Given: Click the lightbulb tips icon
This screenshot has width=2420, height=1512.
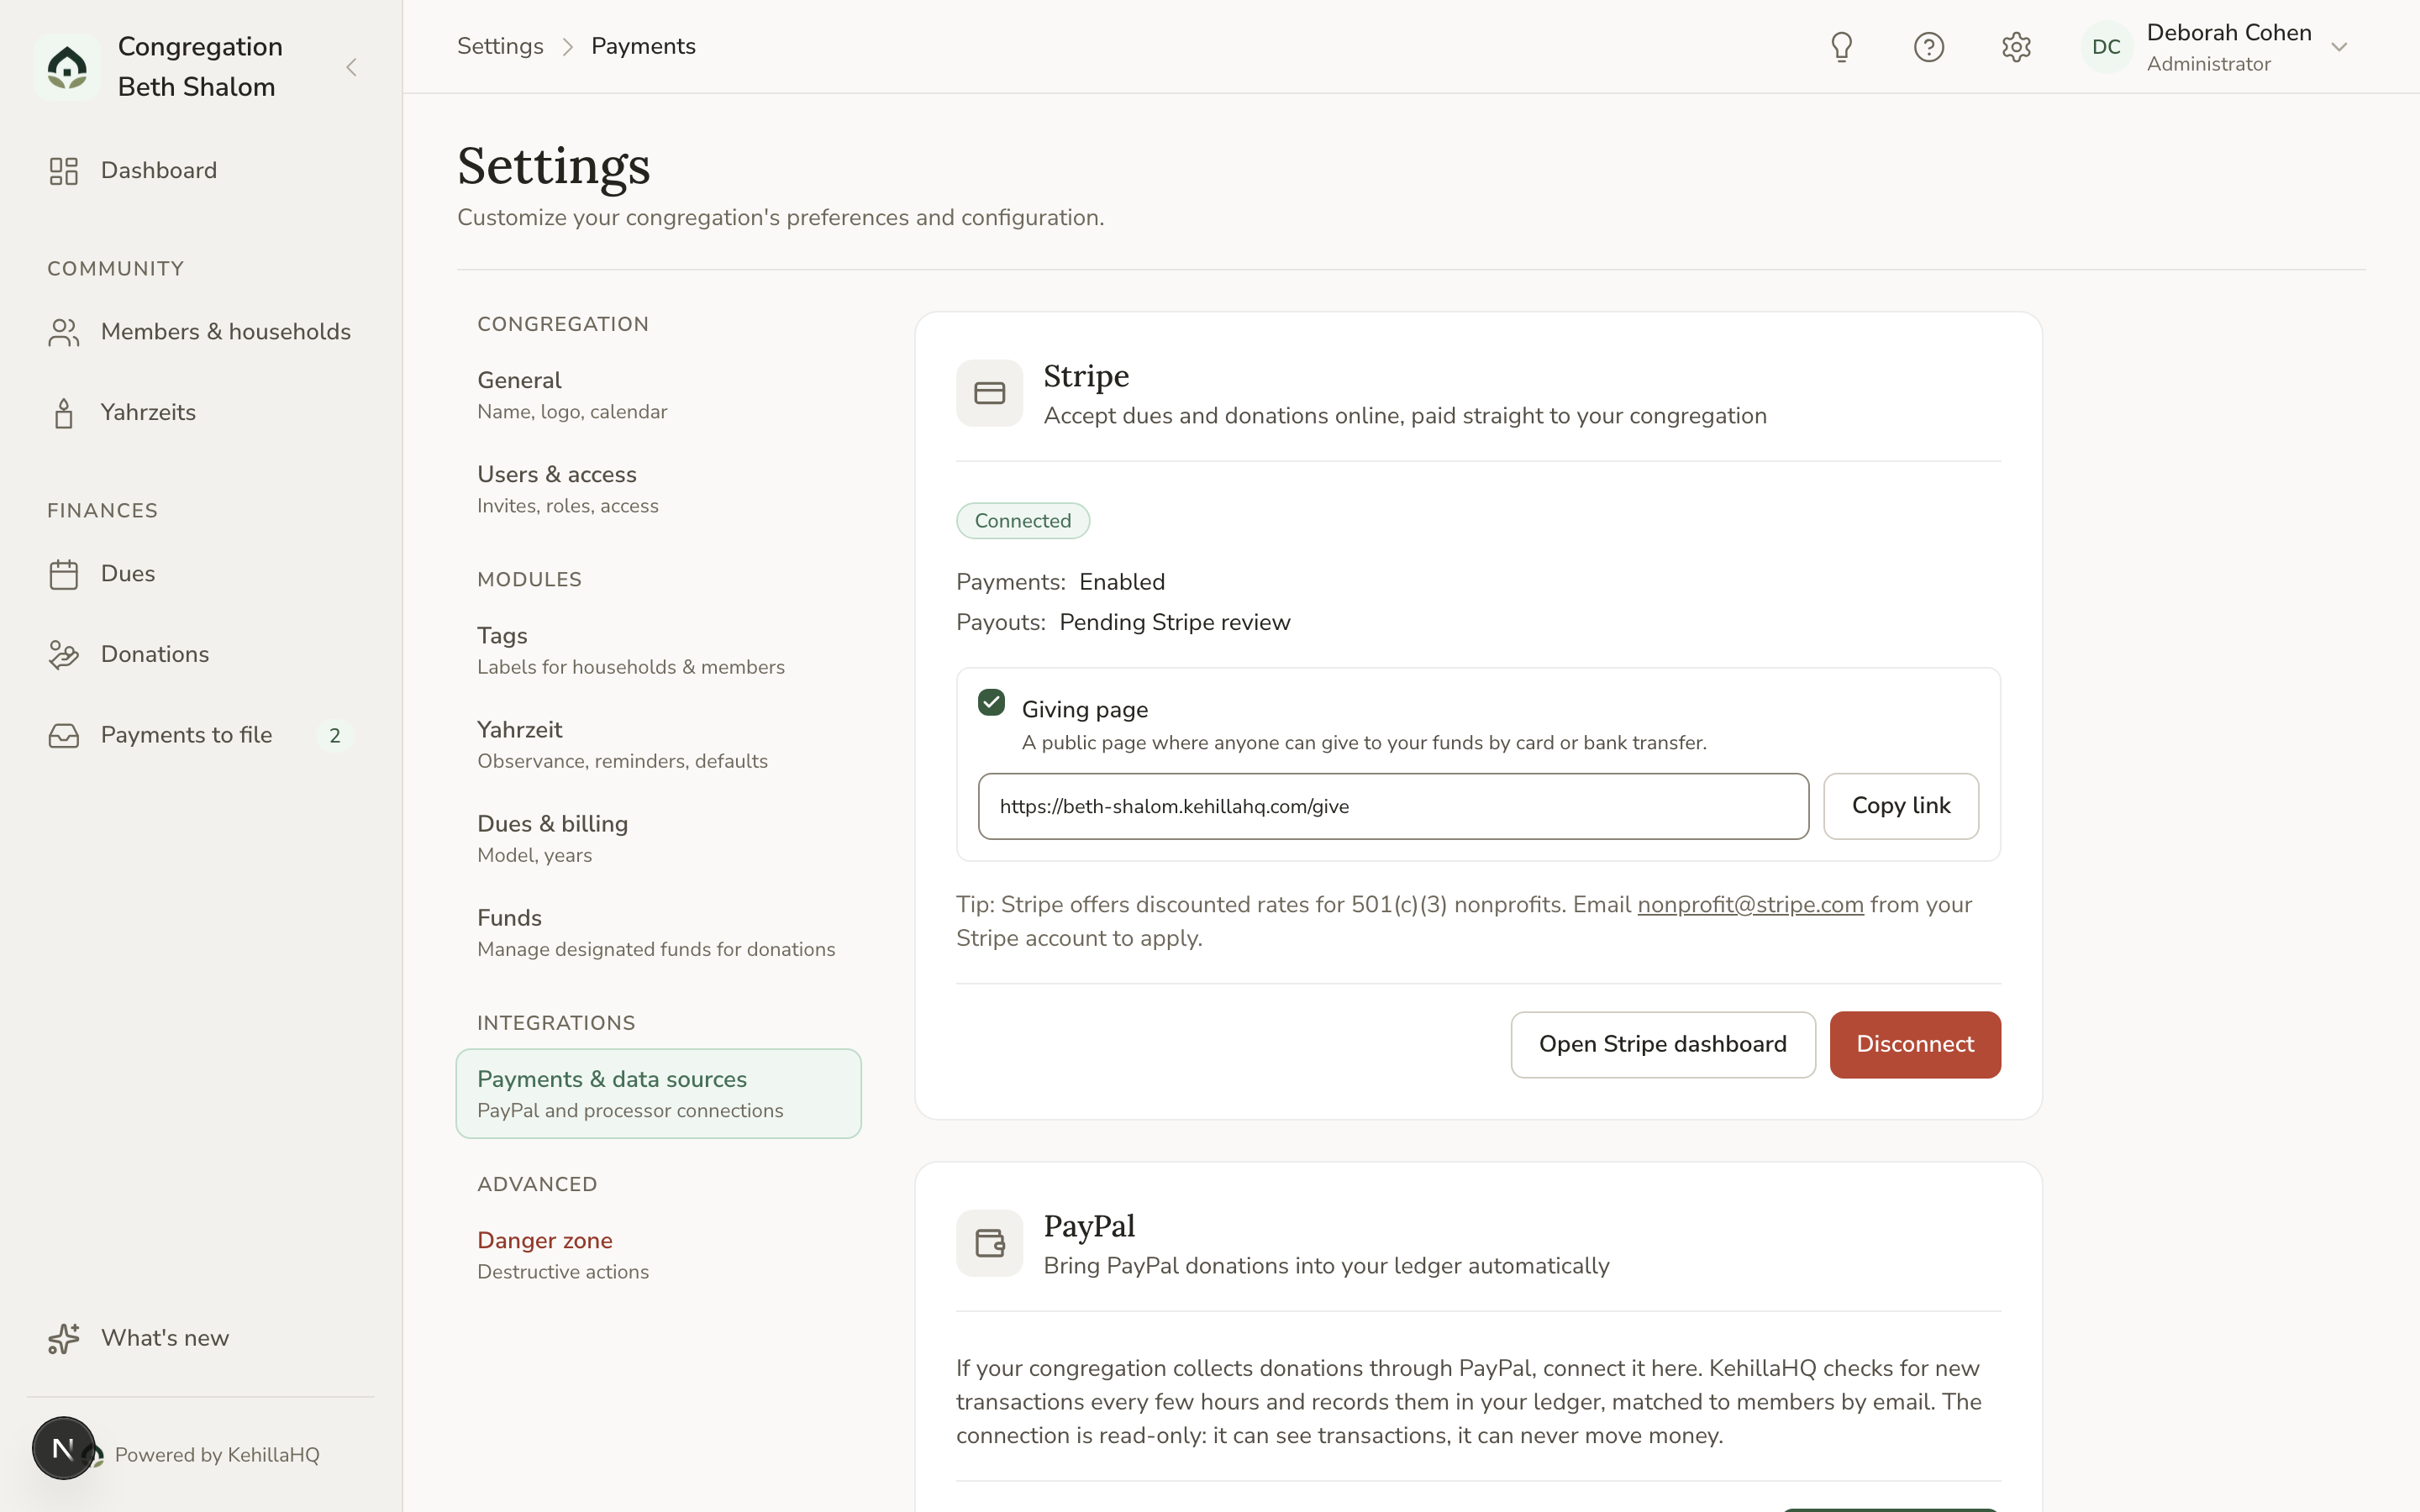Looking at the screenshot, I should 1841,47.
